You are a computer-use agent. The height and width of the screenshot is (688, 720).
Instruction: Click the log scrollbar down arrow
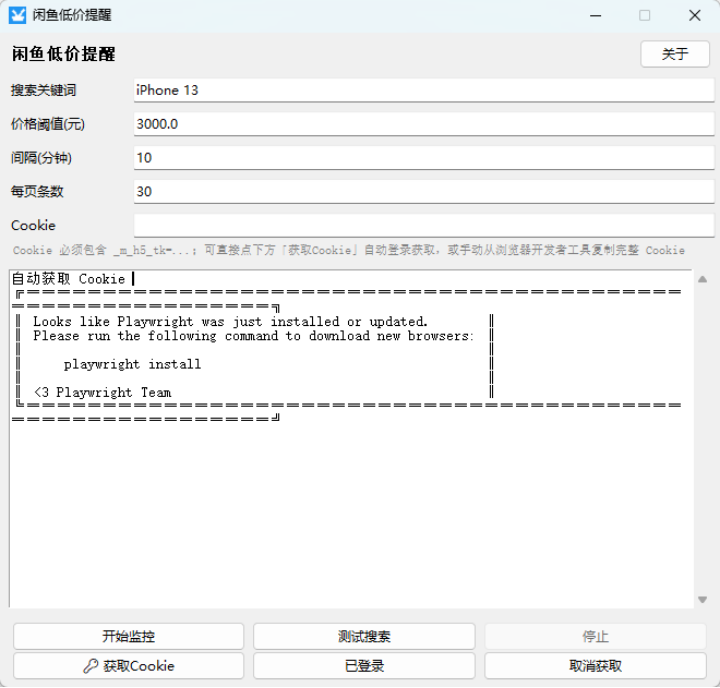702,599
